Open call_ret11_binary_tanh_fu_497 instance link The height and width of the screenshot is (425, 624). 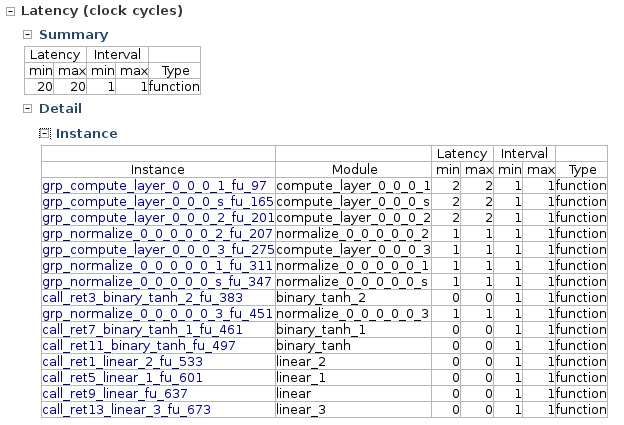coord(139,345)
